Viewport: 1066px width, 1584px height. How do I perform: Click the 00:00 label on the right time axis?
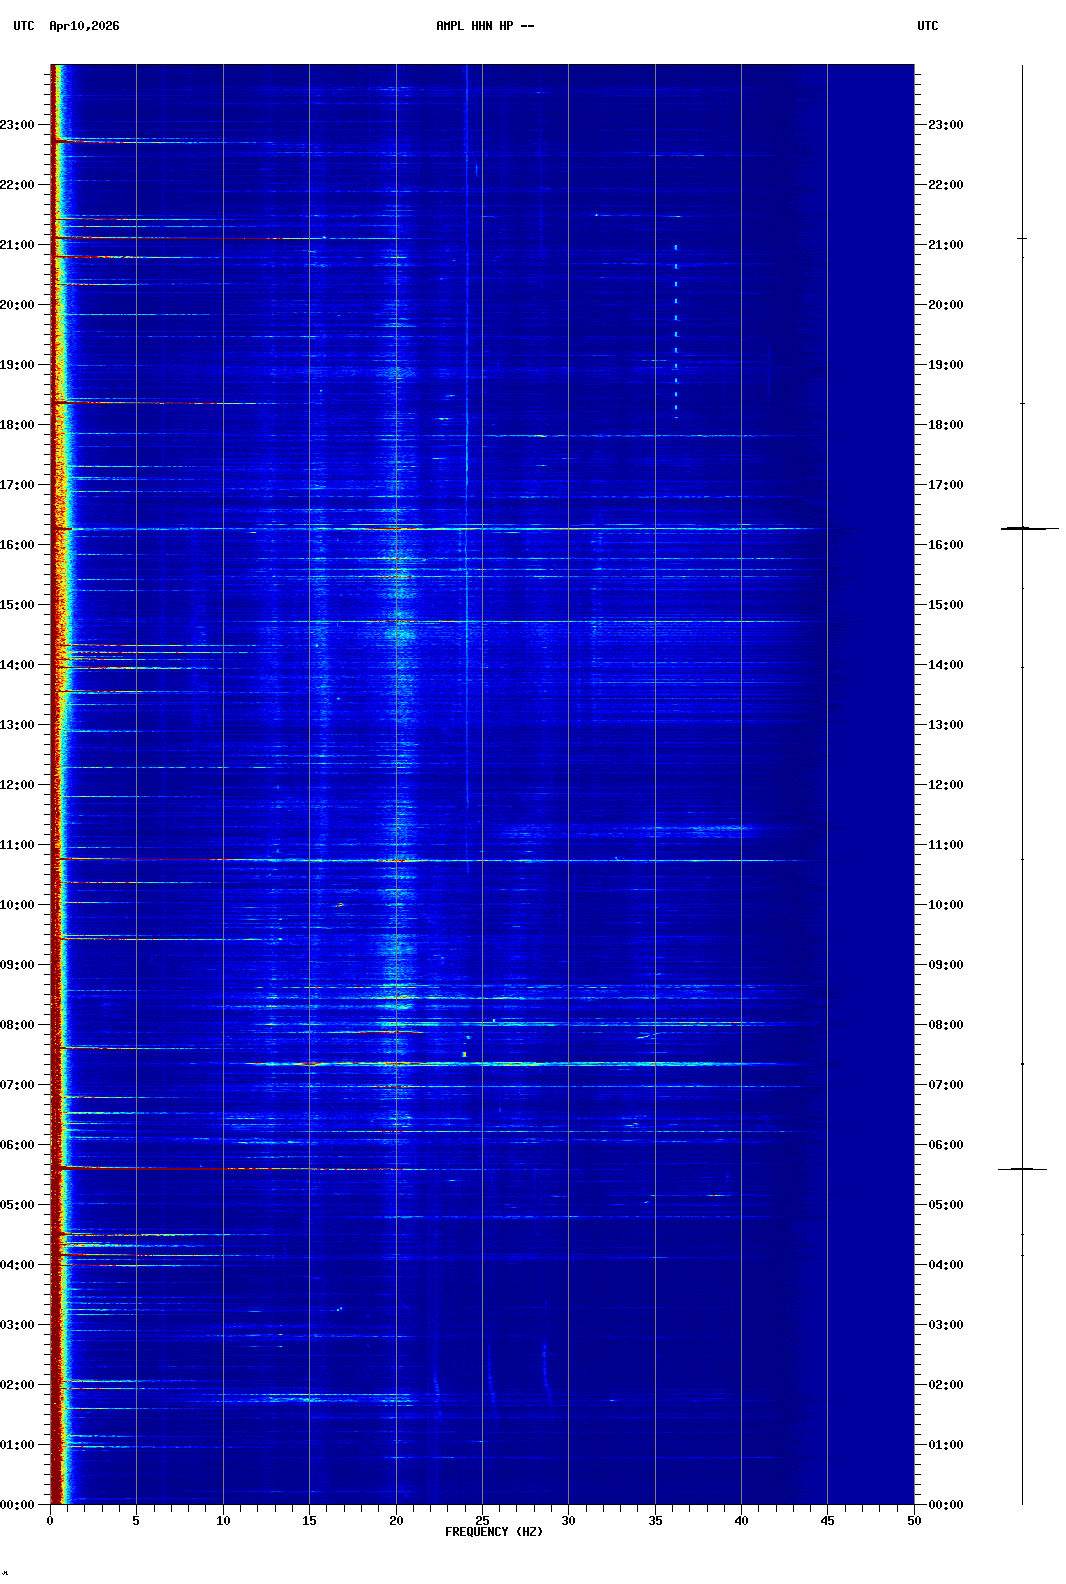tap(945, 1505)
